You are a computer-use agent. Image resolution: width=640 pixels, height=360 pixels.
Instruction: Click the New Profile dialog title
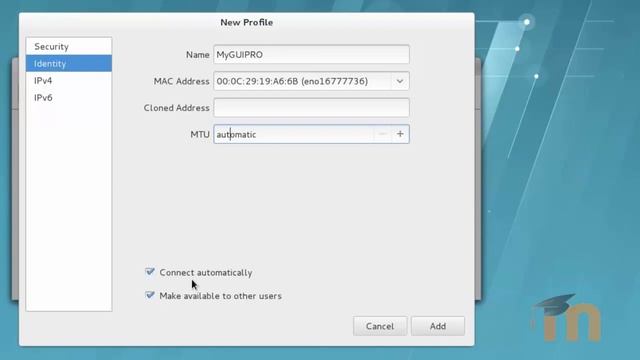pos(247,22)
